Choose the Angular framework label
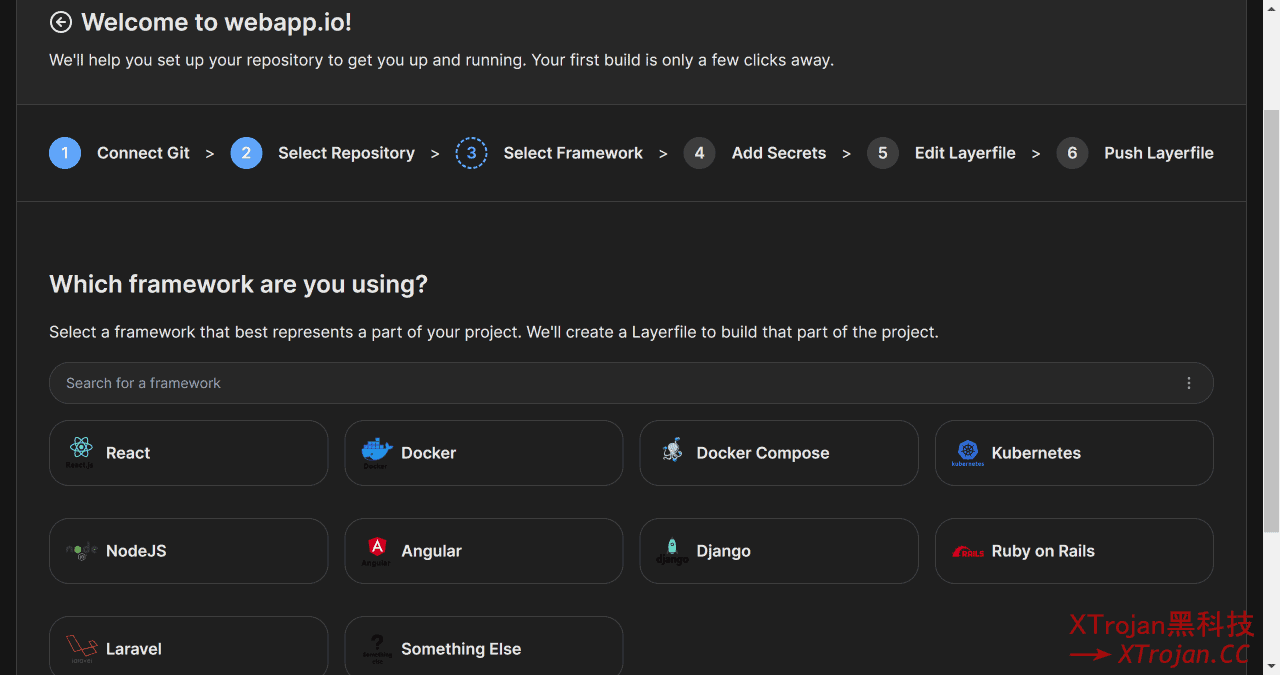The height and width of the screenshot is (675, 1280). click(x=431, y=551)
